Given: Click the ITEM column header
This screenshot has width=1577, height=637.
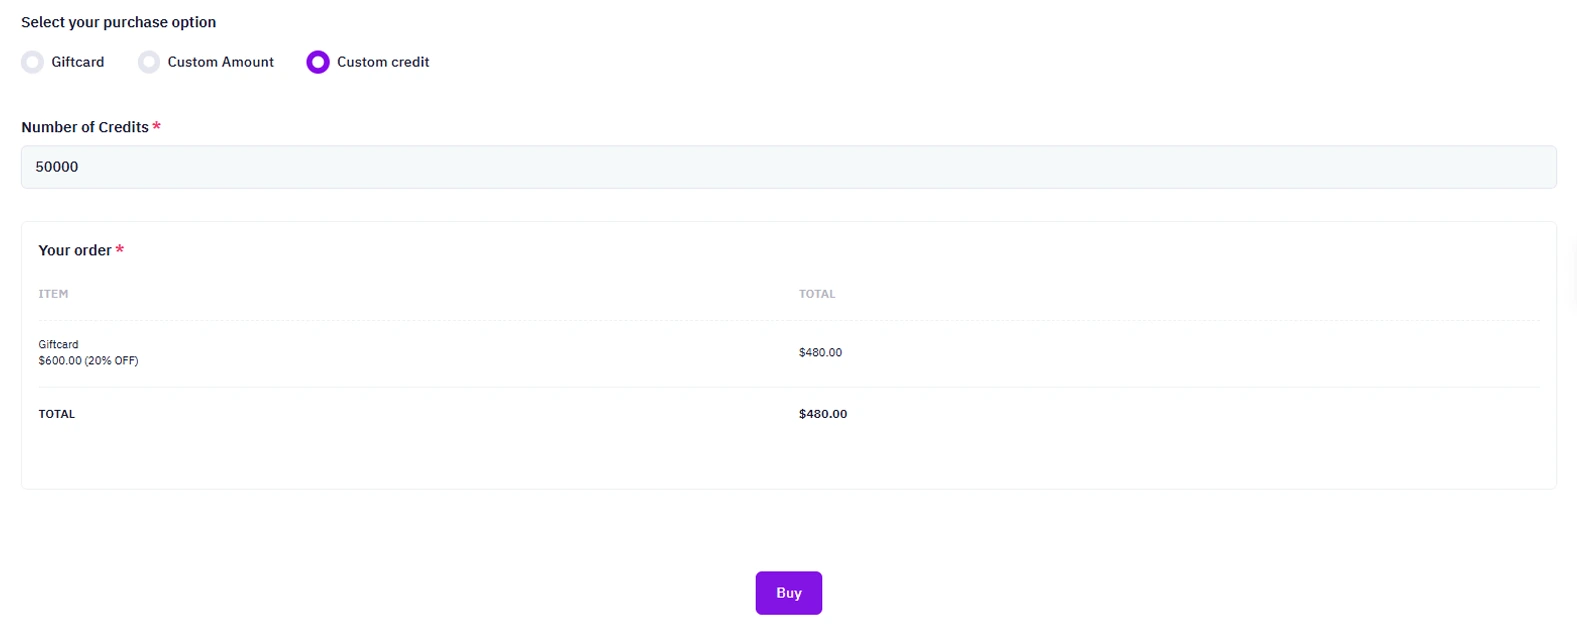Looking at the screenshot, I should [x=53, y=294].
